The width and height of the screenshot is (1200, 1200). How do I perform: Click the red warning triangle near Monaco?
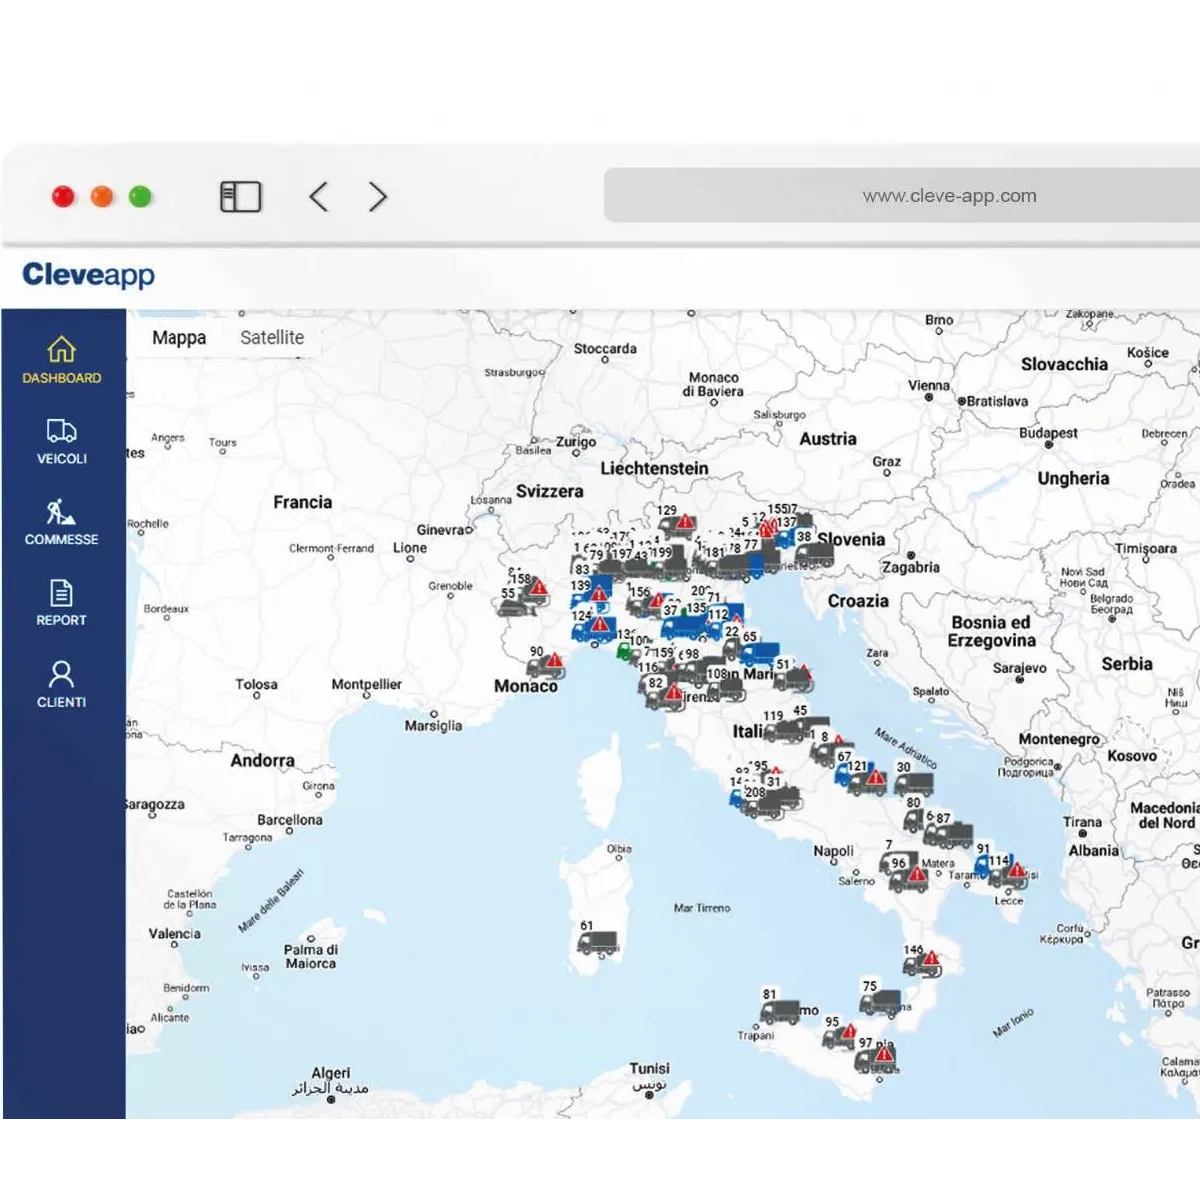(554, 661)
